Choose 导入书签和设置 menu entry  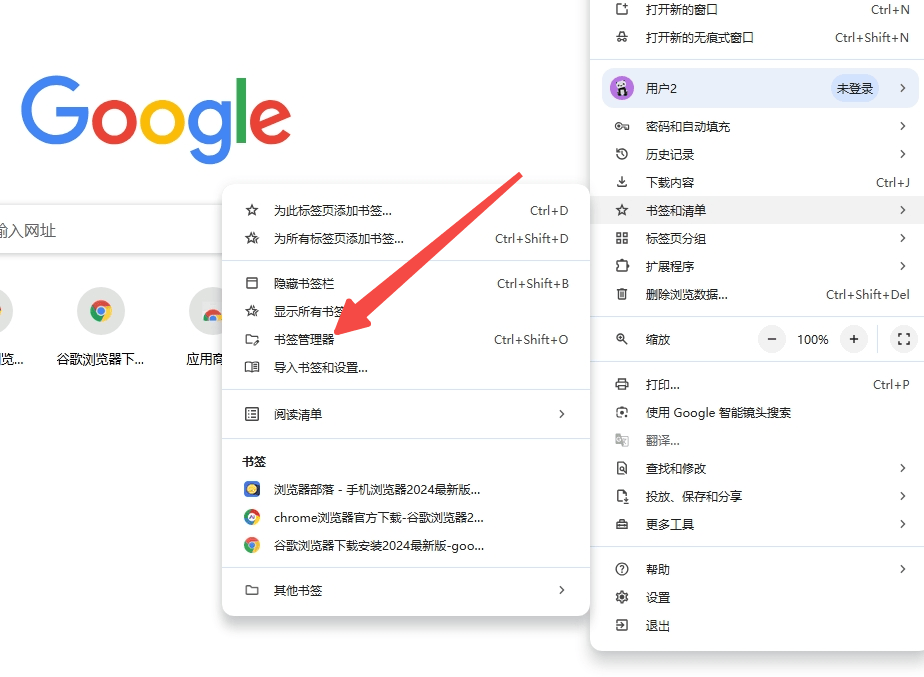tap(406, 368)
